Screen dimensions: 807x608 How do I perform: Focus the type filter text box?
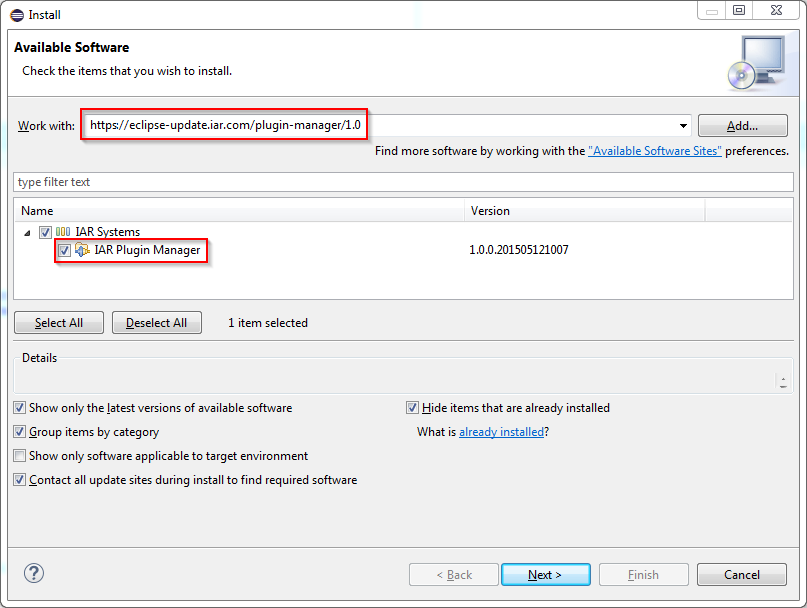(x=403, y=182)
